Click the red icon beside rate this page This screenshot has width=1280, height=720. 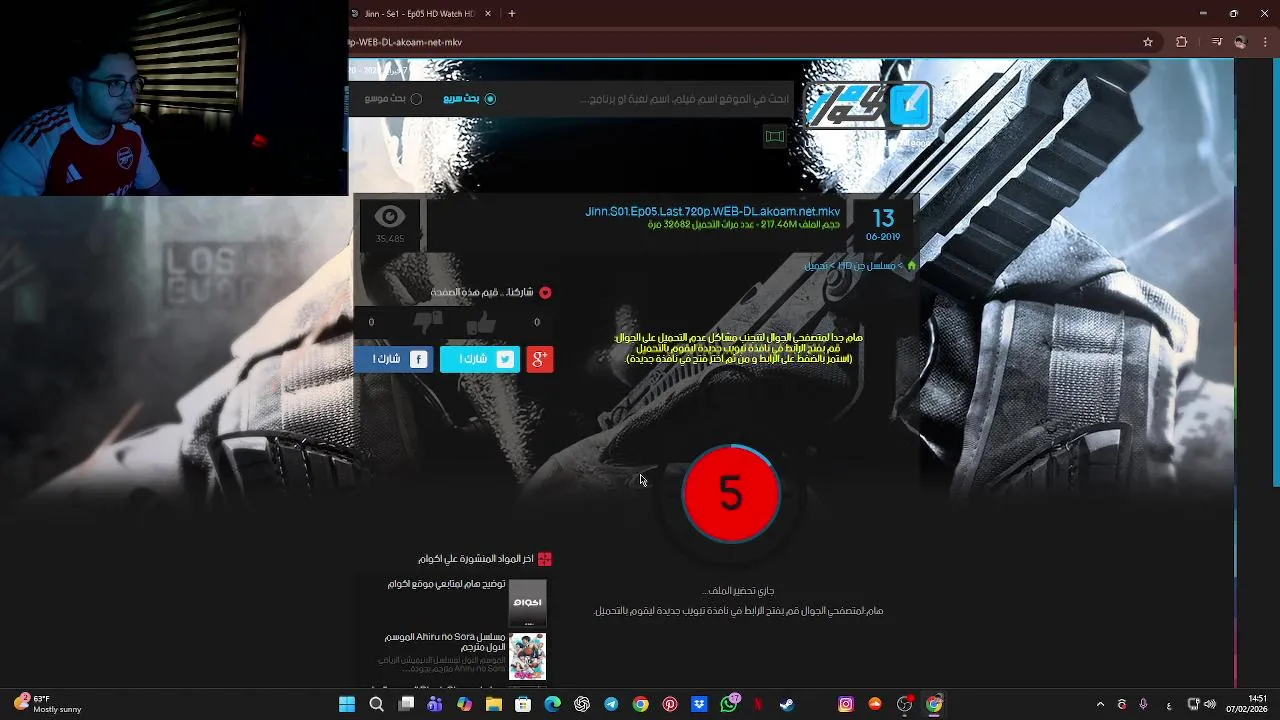coord(545,293)
